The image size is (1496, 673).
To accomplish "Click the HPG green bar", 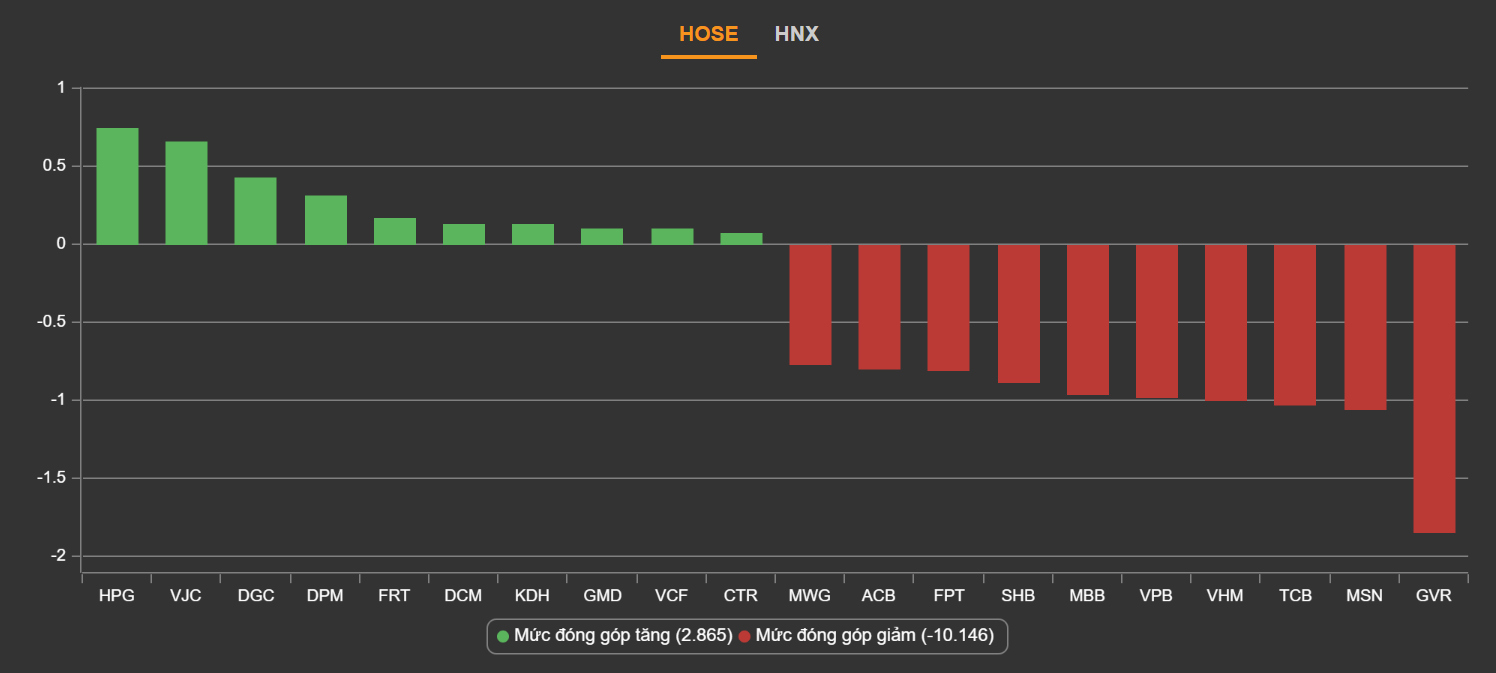I will coord(117,186).
